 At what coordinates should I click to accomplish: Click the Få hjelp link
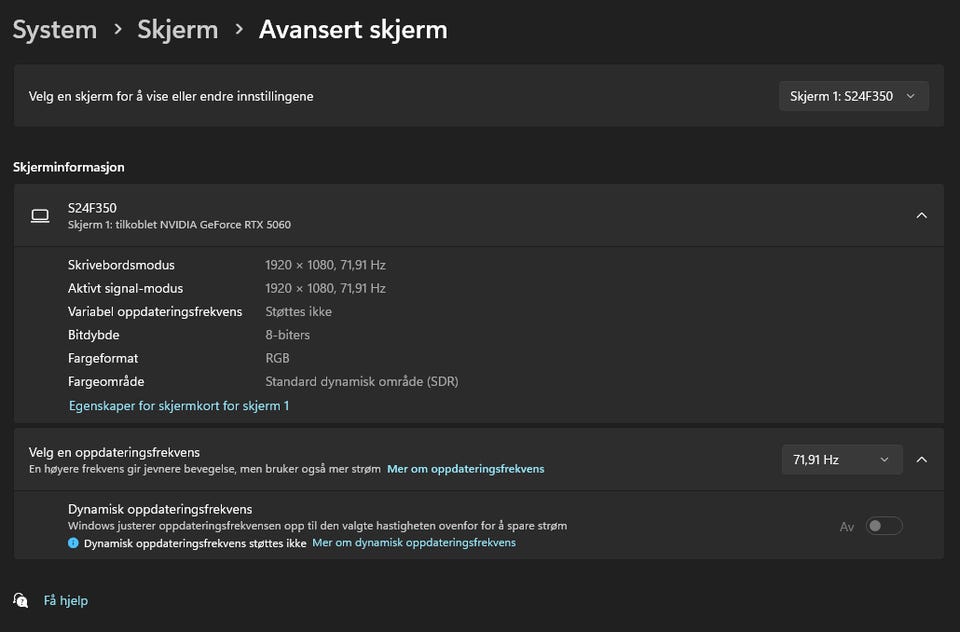pyautogui.click(x=66, y=601)
